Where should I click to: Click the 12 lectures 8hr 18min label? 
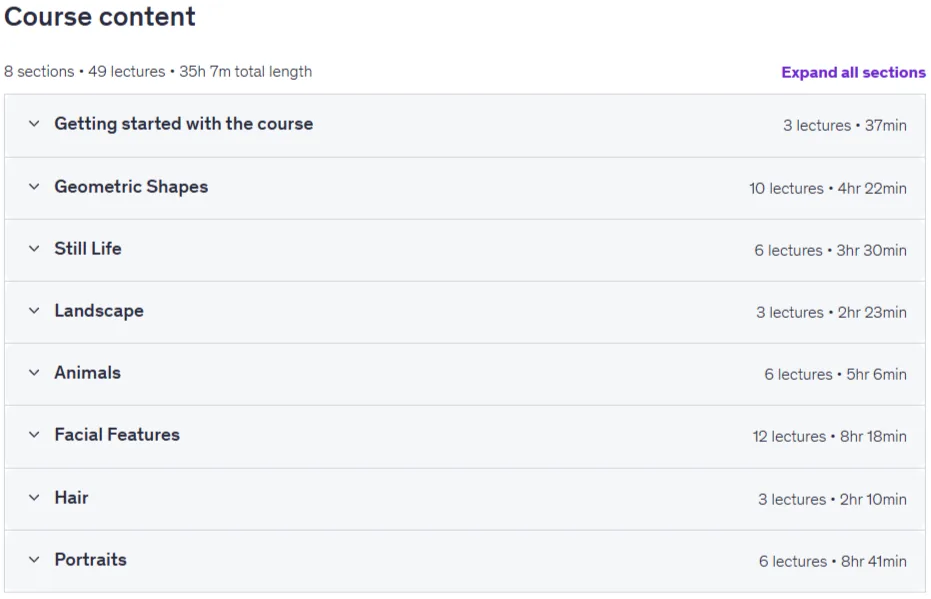click(x=829, y=437)
